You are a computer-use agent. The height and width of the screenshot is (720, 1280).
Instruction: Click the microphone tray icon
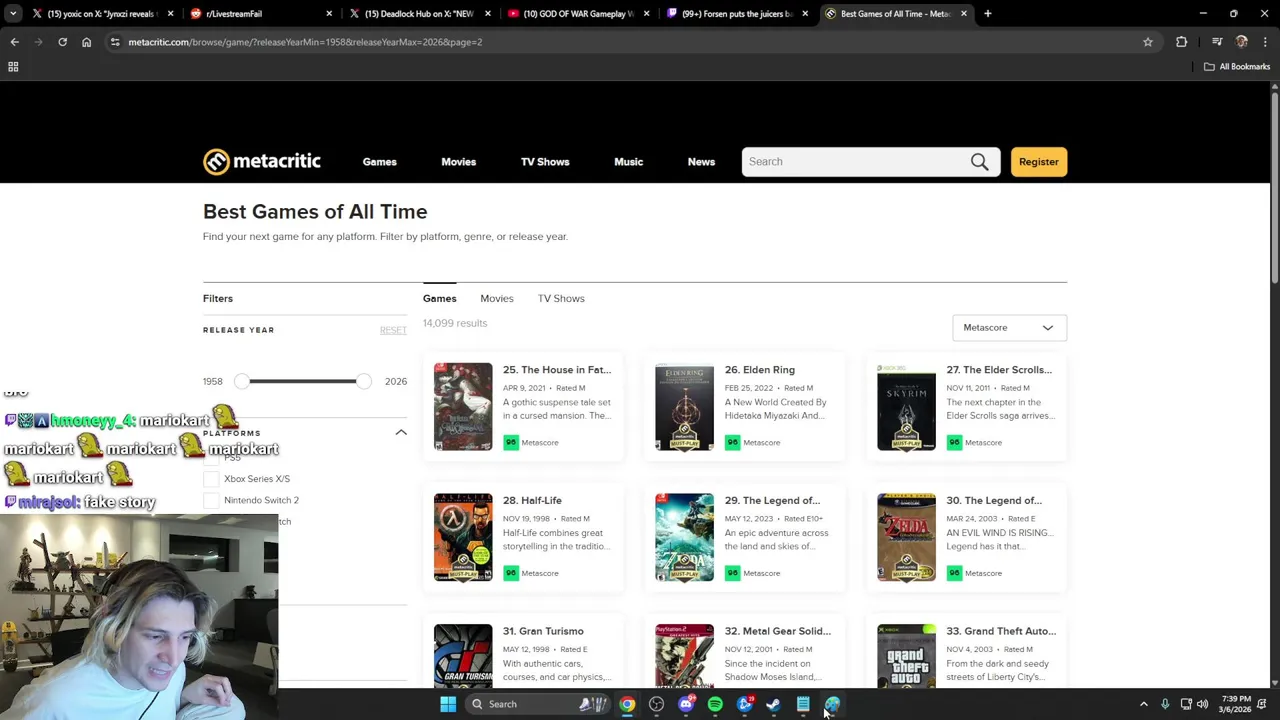pyautogui.click(x=1165, y=704)
